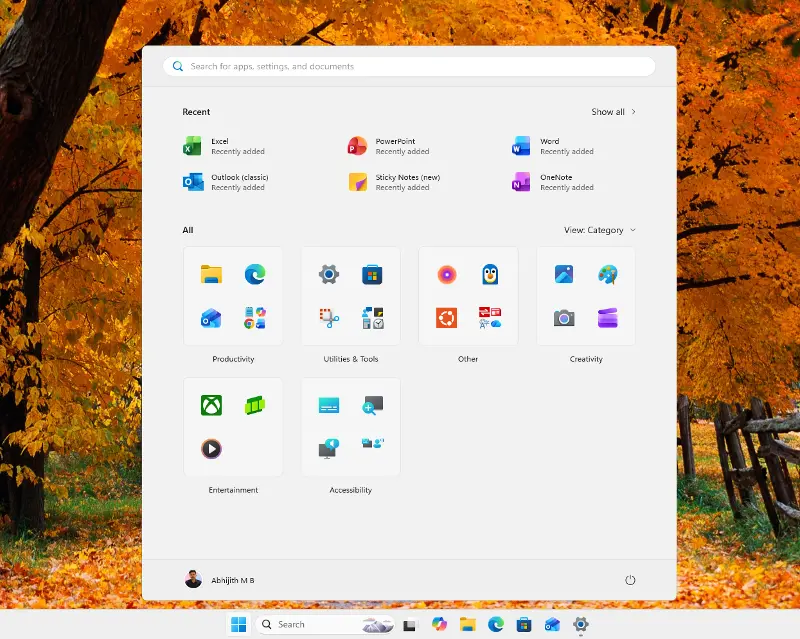Screen dimensions: 800x639
Task: Open Clipchamp in Creativity group
Action: pos(608,318)
